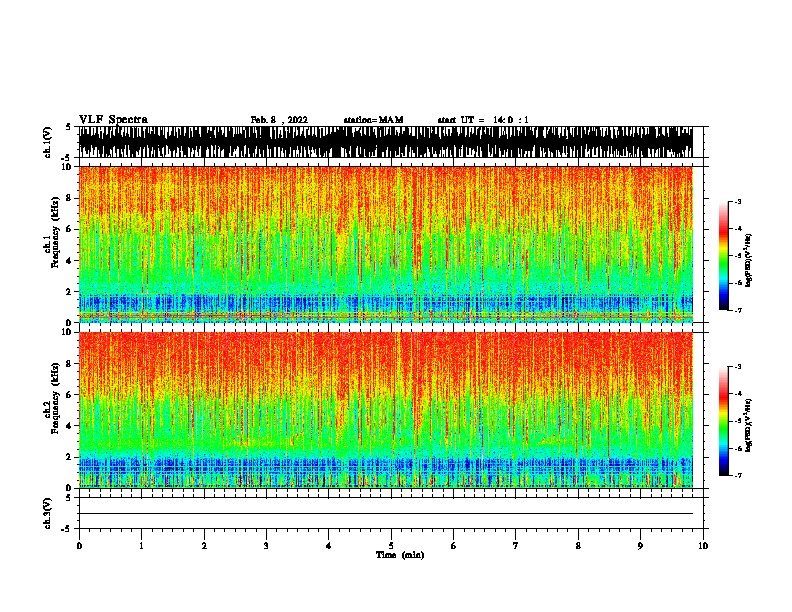Click time-axis tick label "0"

click(79, 545)
